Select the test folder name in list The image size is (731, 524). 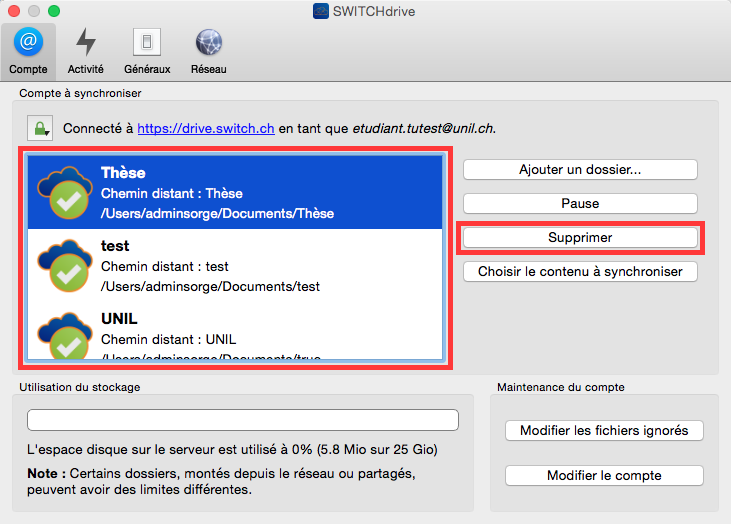(x=116, y=246)
